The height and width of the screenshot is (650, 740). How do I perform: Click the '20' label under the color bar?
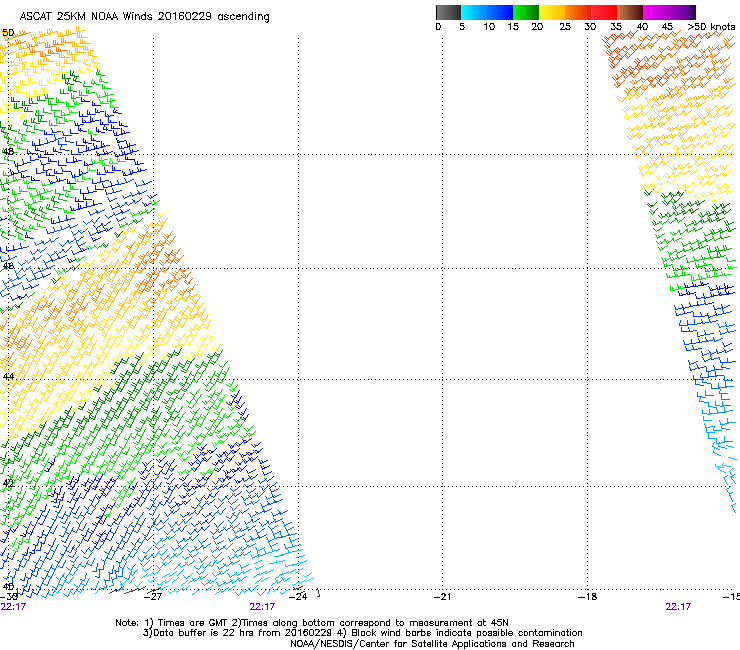pyautogui.click(x=537, y=27)
